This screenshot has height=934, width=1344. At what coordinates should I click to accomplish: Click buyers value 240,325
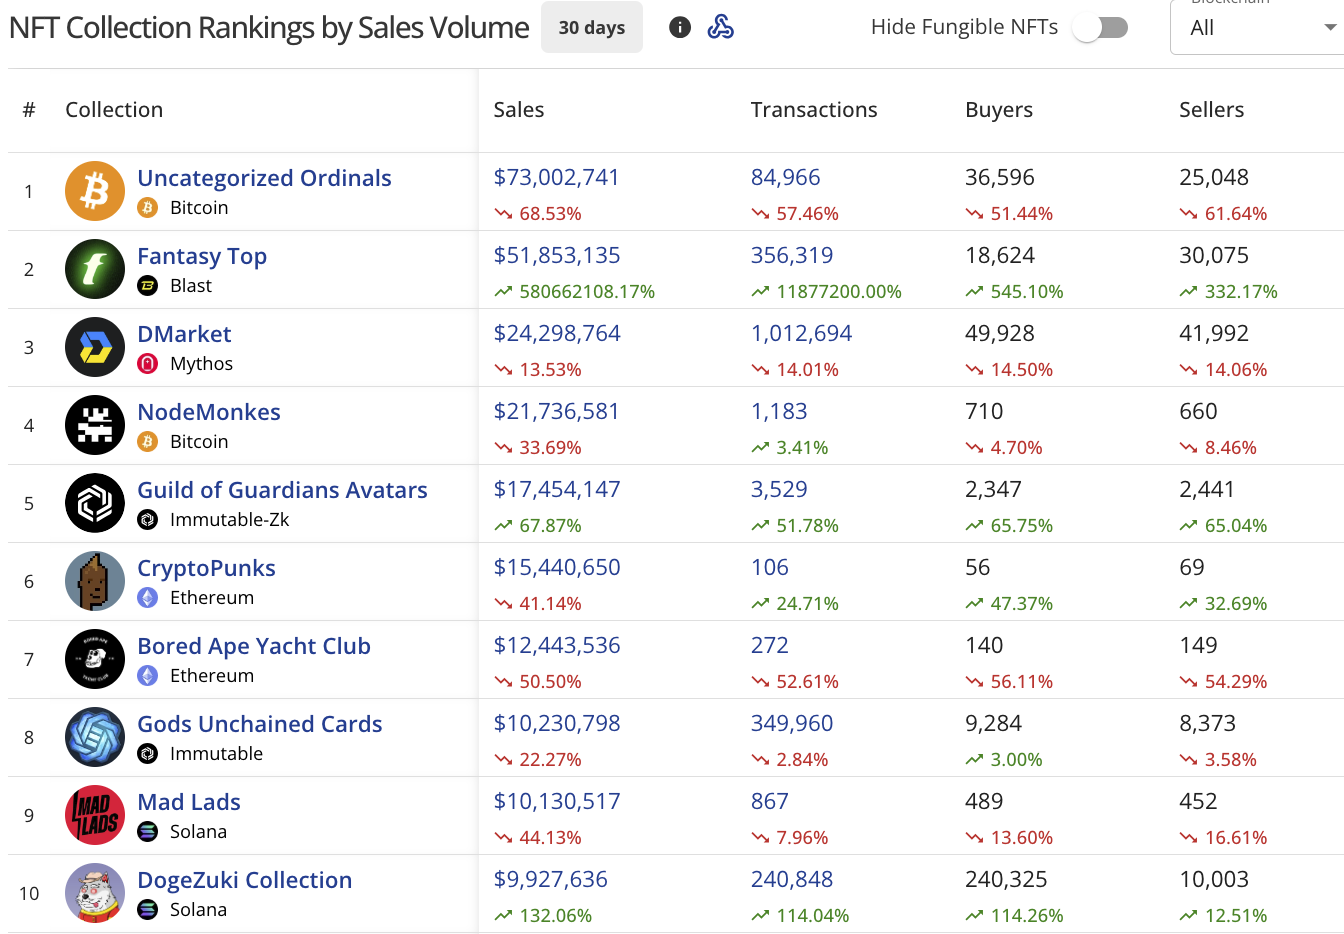point(1006,879)
